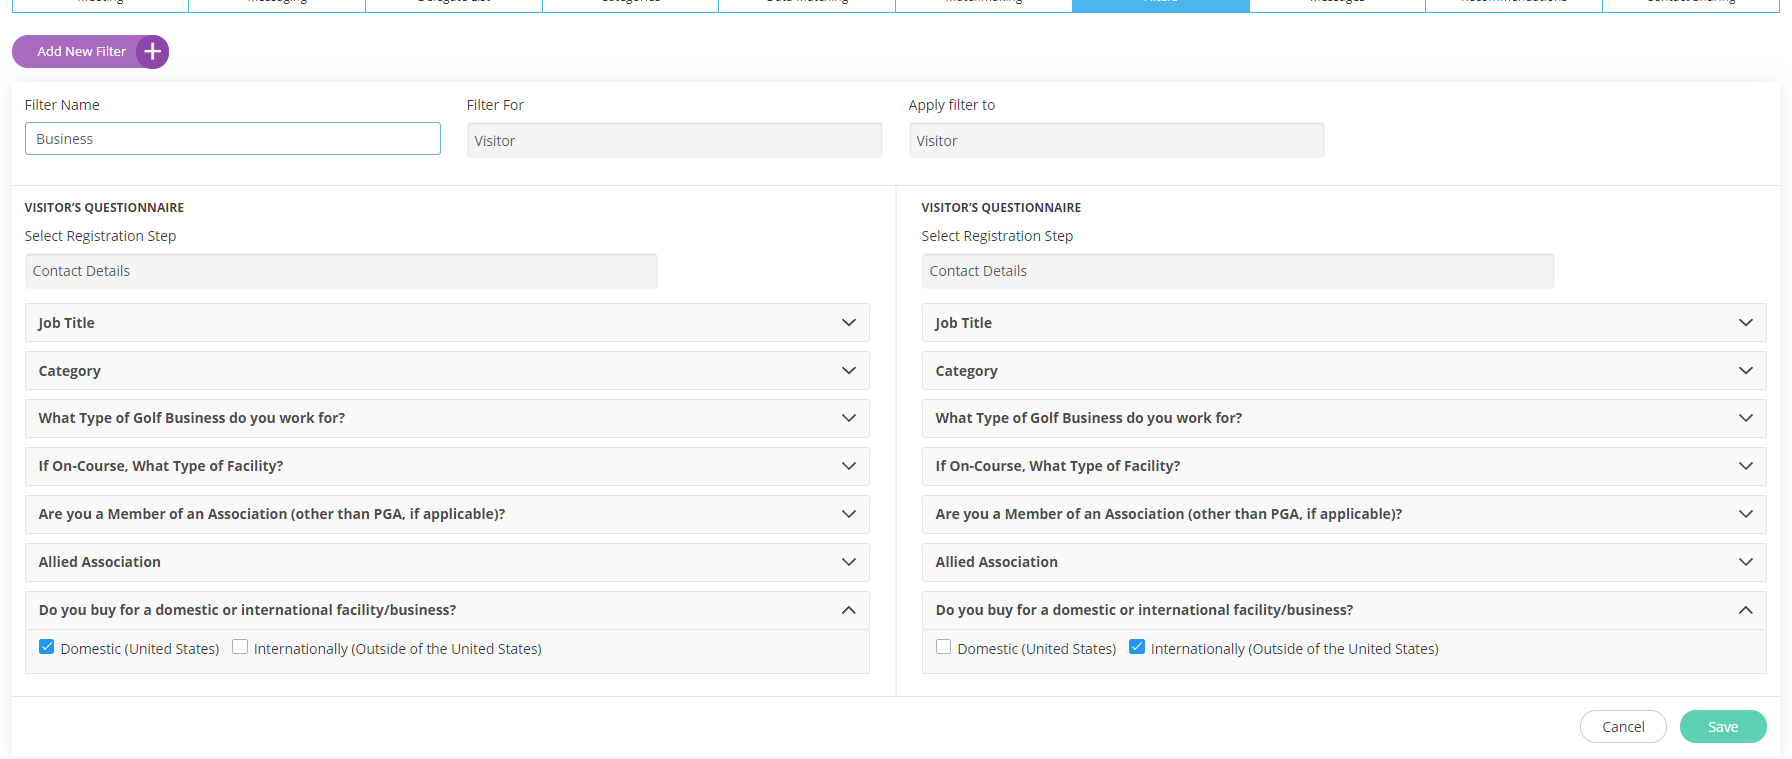Screen dimensions: 1792x759
Task: Click Allied Association chevron in left panel
Action: click(848, 562)
